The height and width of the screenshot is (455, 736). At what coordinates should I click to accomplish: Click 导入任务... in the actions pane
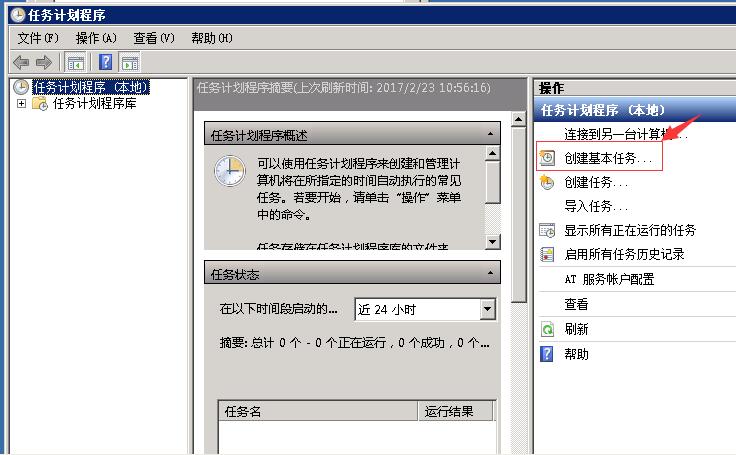(x=596, y=206)
